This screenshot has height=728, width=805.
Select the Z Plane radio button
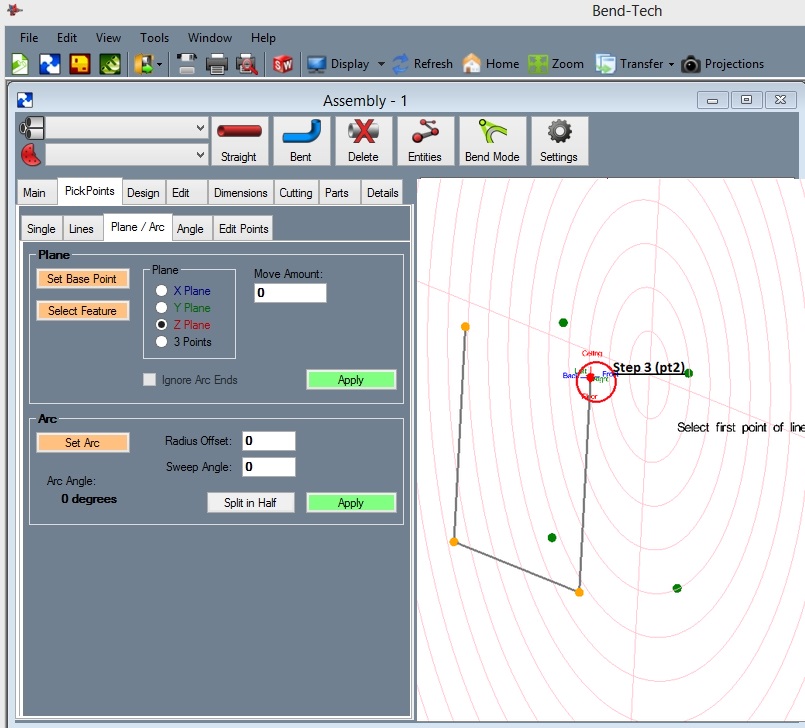[161, 324]
